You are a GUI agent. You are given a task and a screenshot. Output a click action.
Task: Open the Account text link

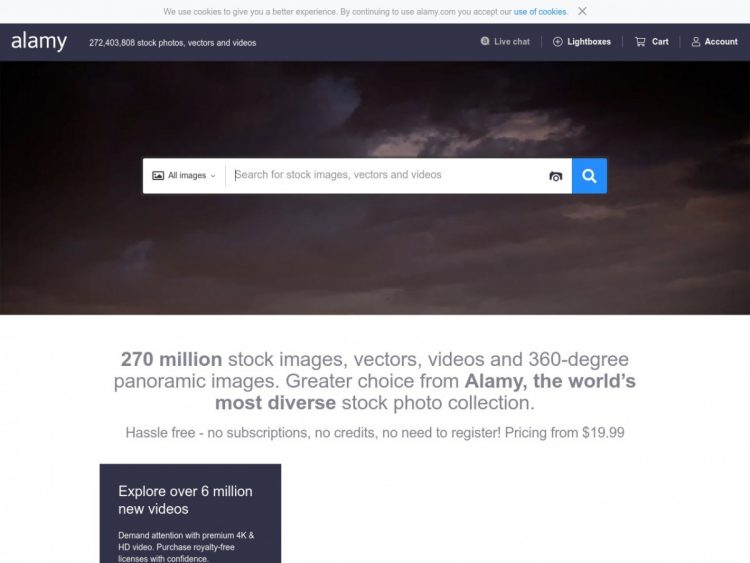(721, 42)
